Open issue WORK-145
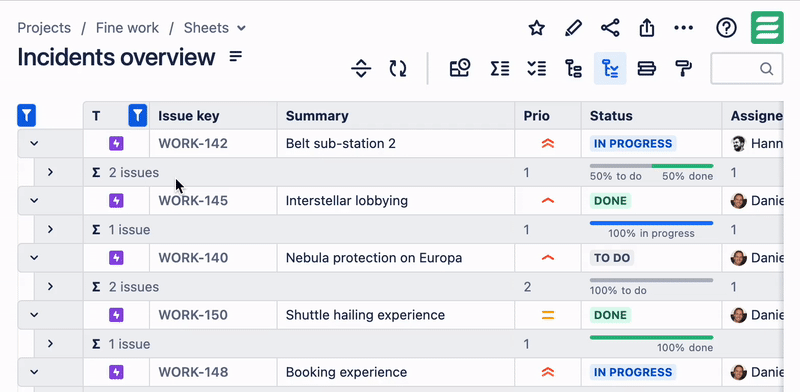 [193, 201]
